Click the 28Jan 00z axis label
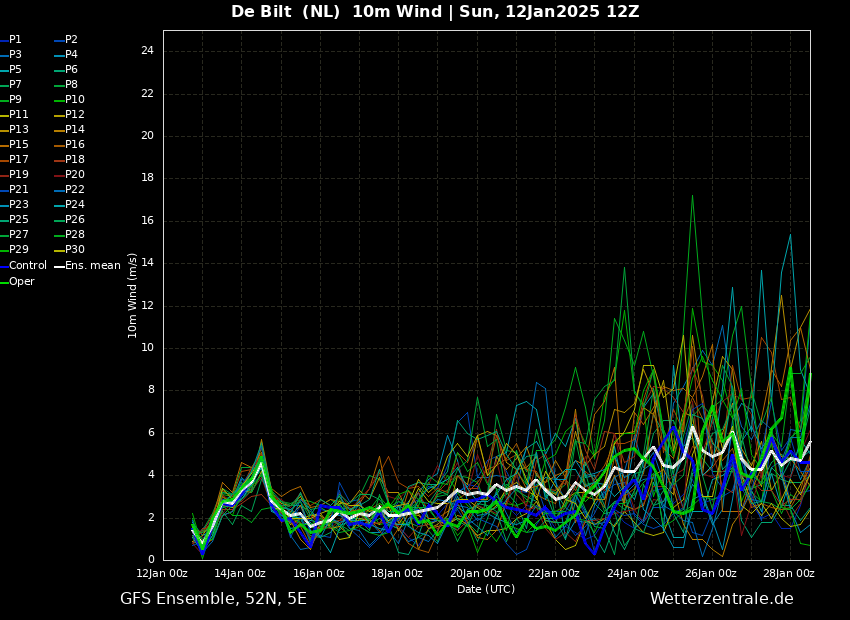Screen dimensions: 850x620 point(789,573)
